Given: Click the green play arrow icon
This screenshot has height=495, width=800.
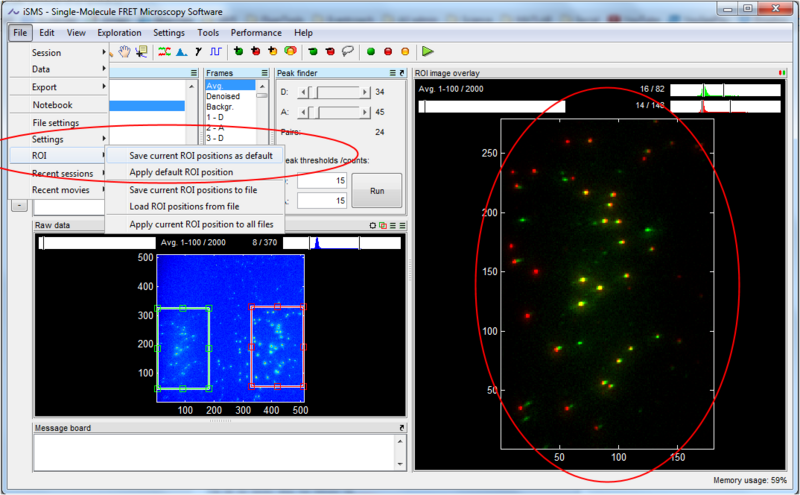Looking at the screenshot, I should click(x=427, y=51).
